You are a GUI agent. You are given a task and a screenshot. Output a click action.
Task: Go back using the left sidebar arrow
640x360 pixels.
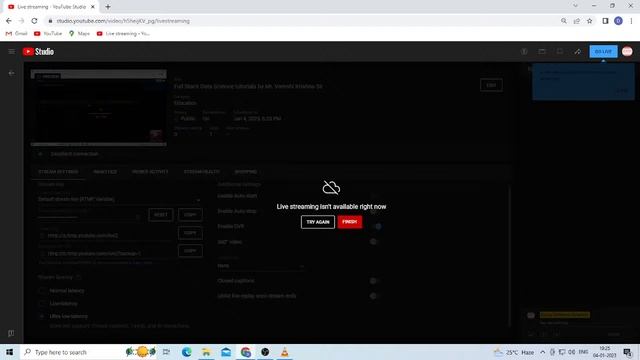coord(11,73)
